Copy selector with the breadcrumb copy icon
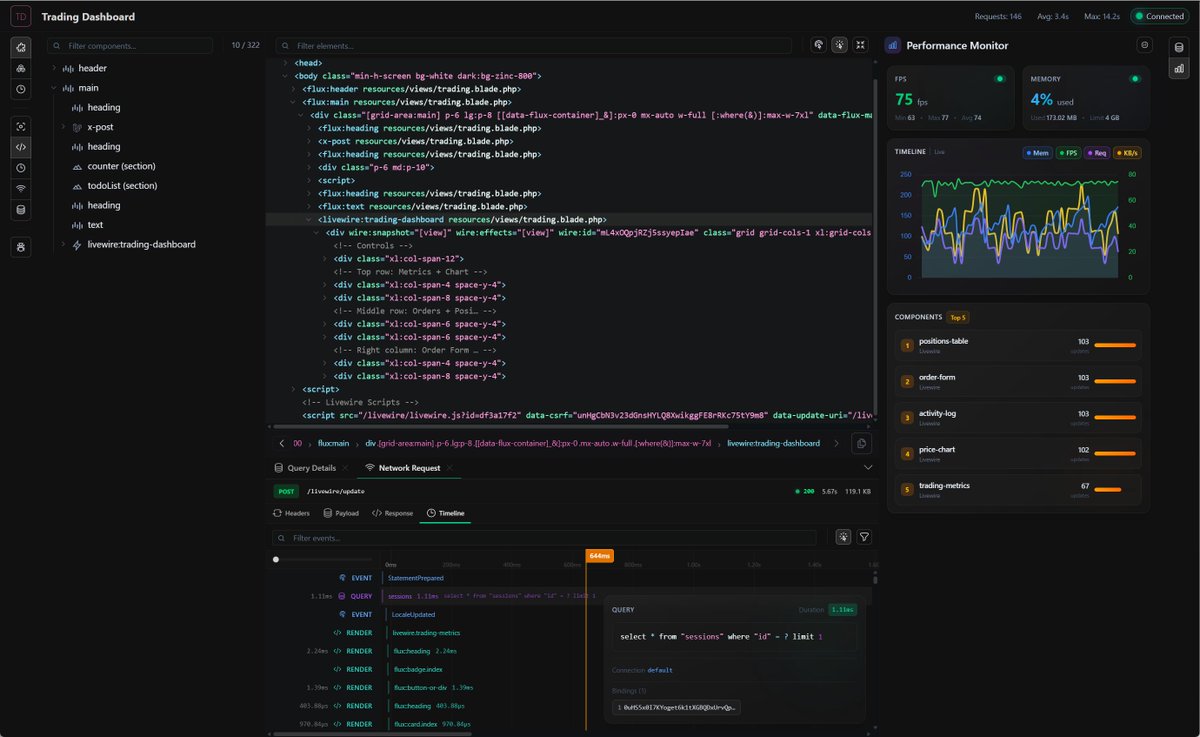Viewport: 1200px width, 737px height. point(860,443)
